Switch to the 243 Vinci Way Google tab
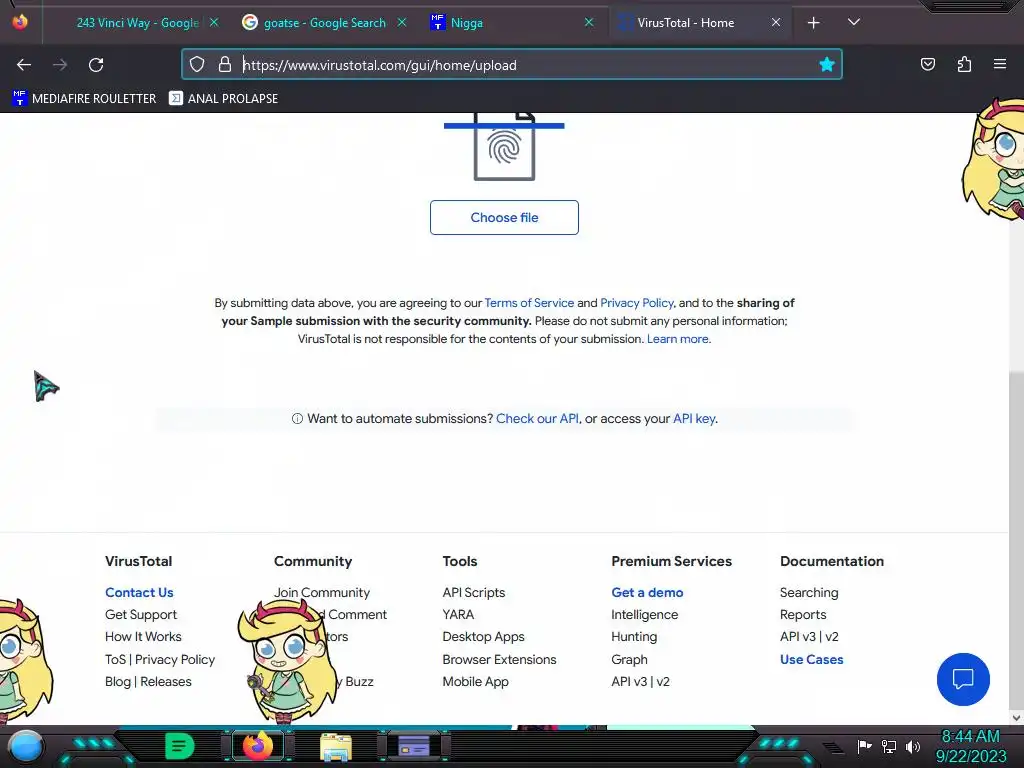The width and height of the screenshot is (1024, 768). click(137, 23)
